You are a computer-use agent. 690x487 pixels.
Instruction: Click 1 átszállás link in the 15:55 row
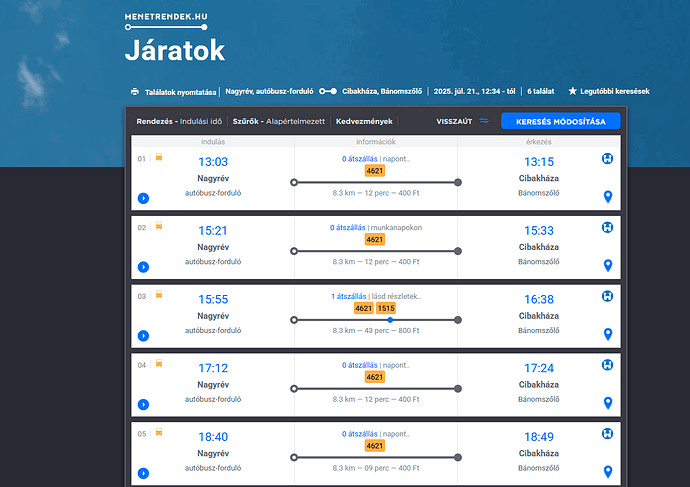349,296
